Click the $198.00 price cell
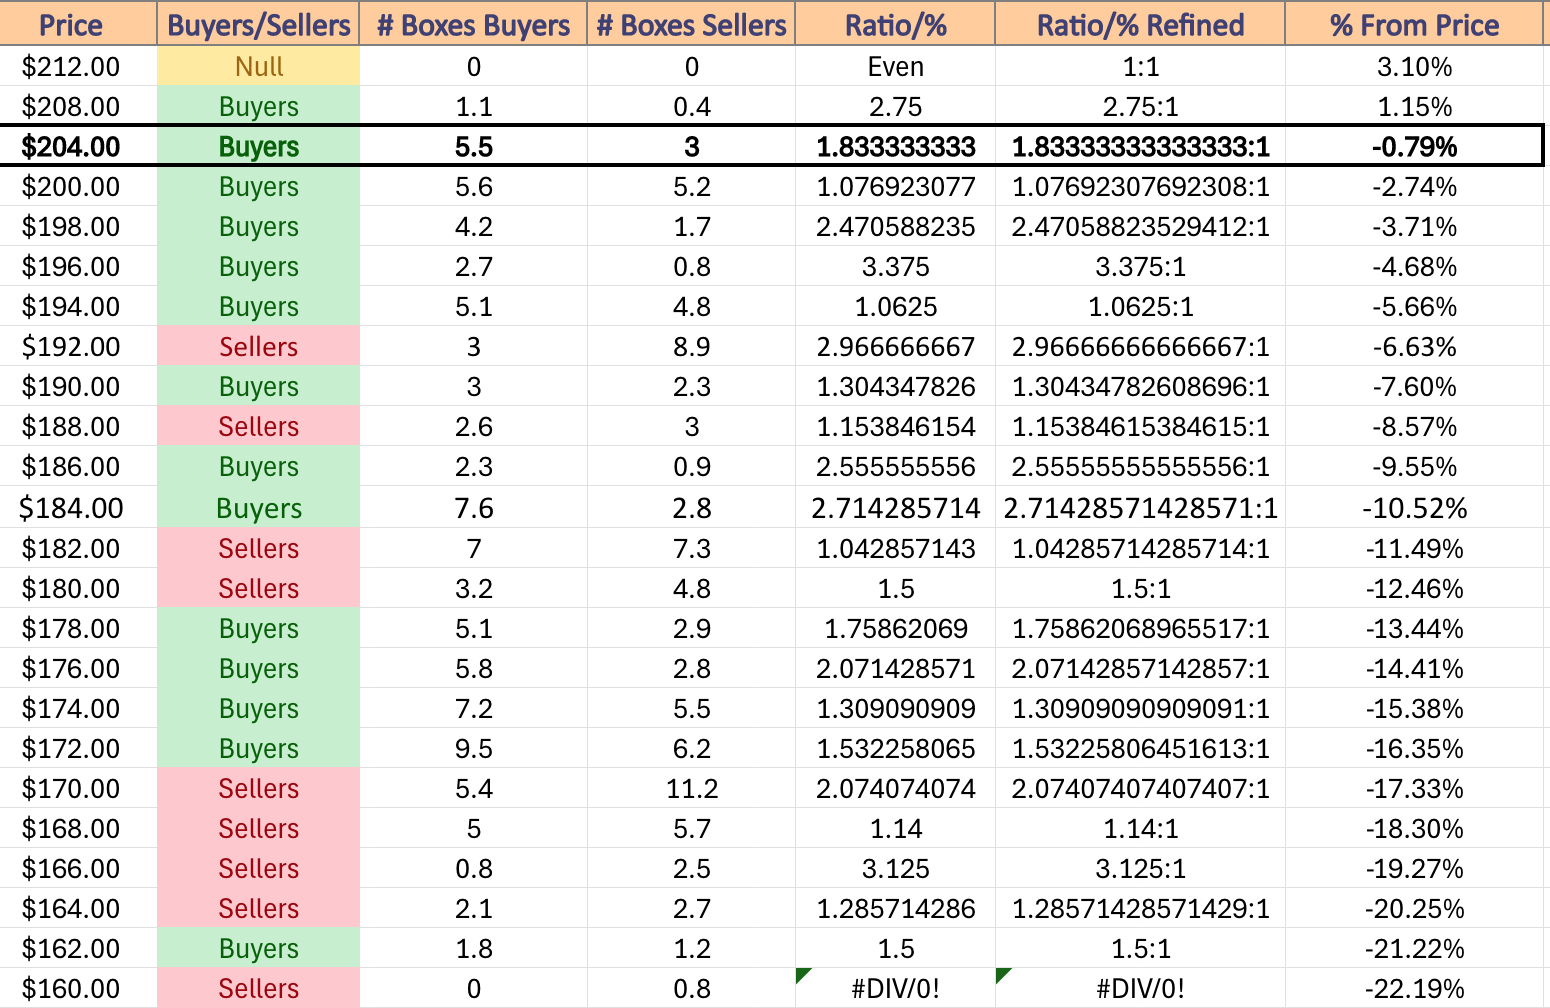1550x1008 pixels. coord(78,226)
